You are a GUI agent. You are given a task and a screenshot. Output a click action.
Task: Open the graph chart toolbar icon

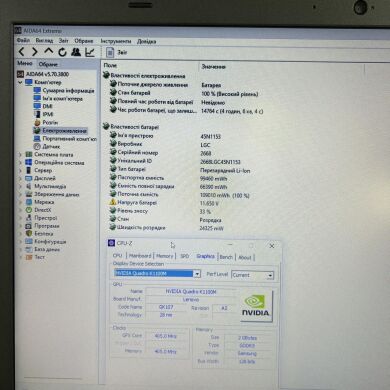pyautogui.click(x=90, y=52)
